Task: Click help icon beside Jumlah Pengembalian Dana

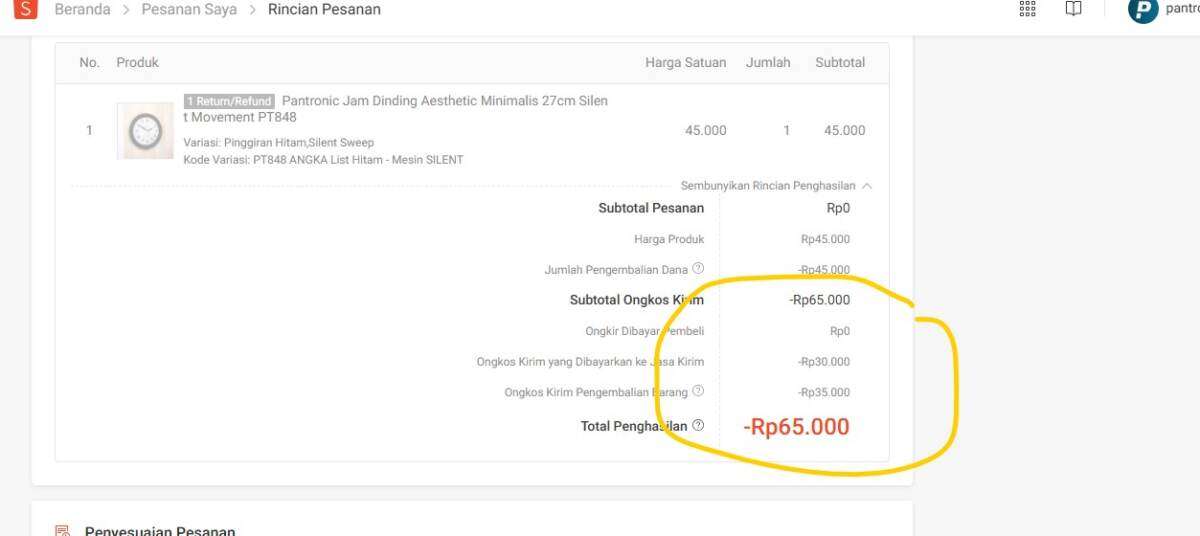Action: [698, 268]
